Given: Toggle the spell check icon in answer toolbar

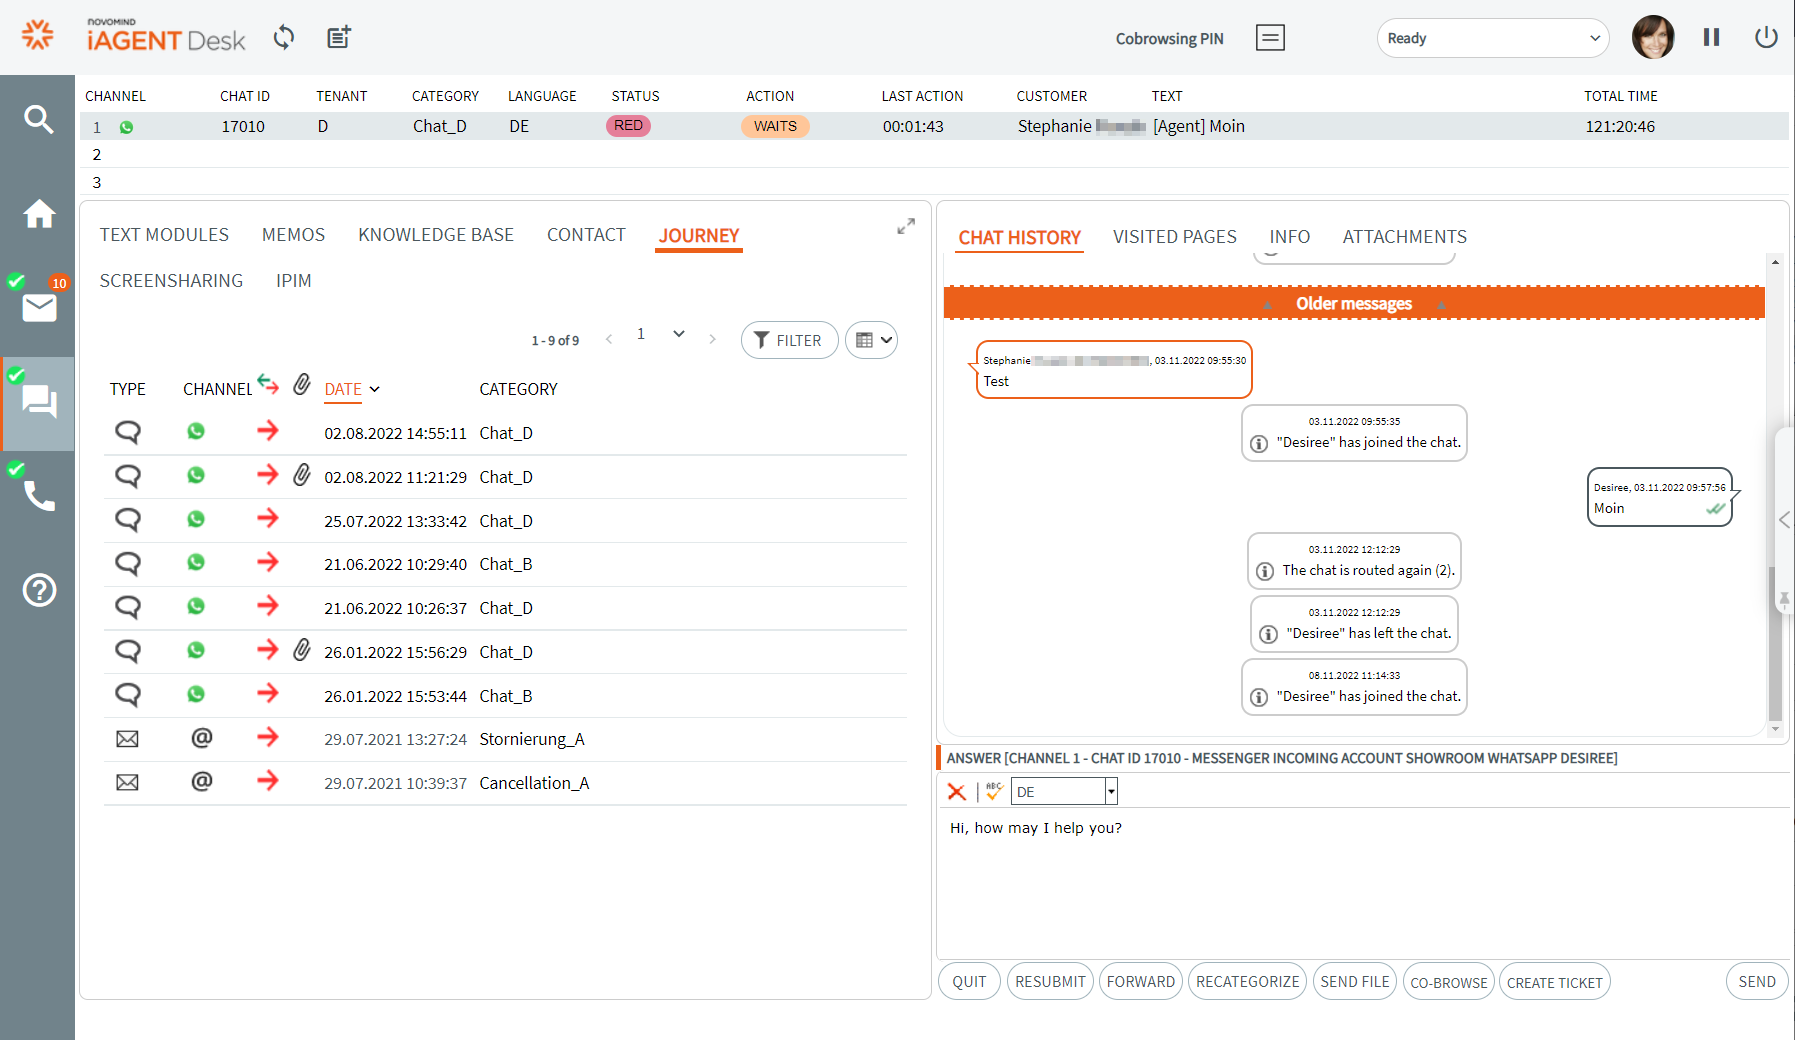Looking at the screenshot, I should (x=993, y=791).
